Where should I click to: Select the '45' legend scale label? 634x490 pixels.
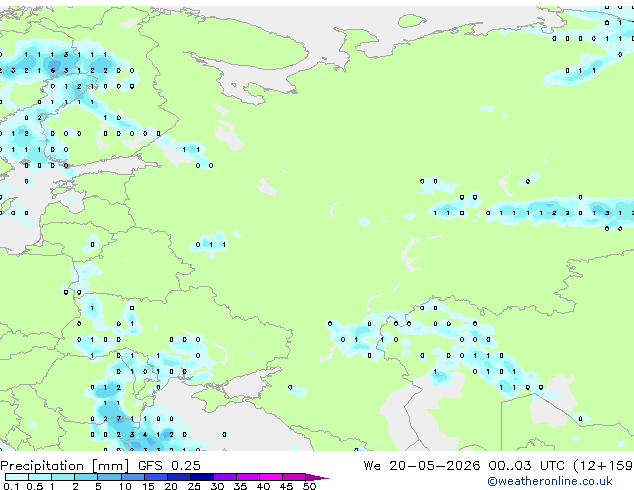tap(286, 486)
